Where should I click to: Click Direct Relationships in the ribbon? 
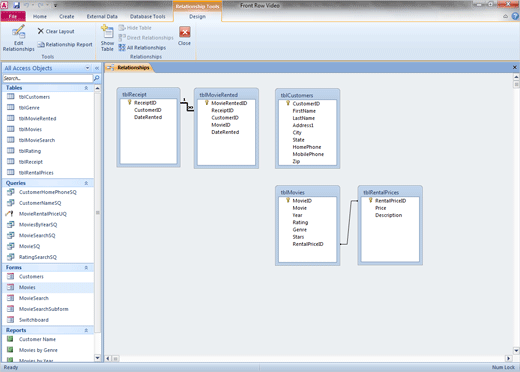(146, 38)
